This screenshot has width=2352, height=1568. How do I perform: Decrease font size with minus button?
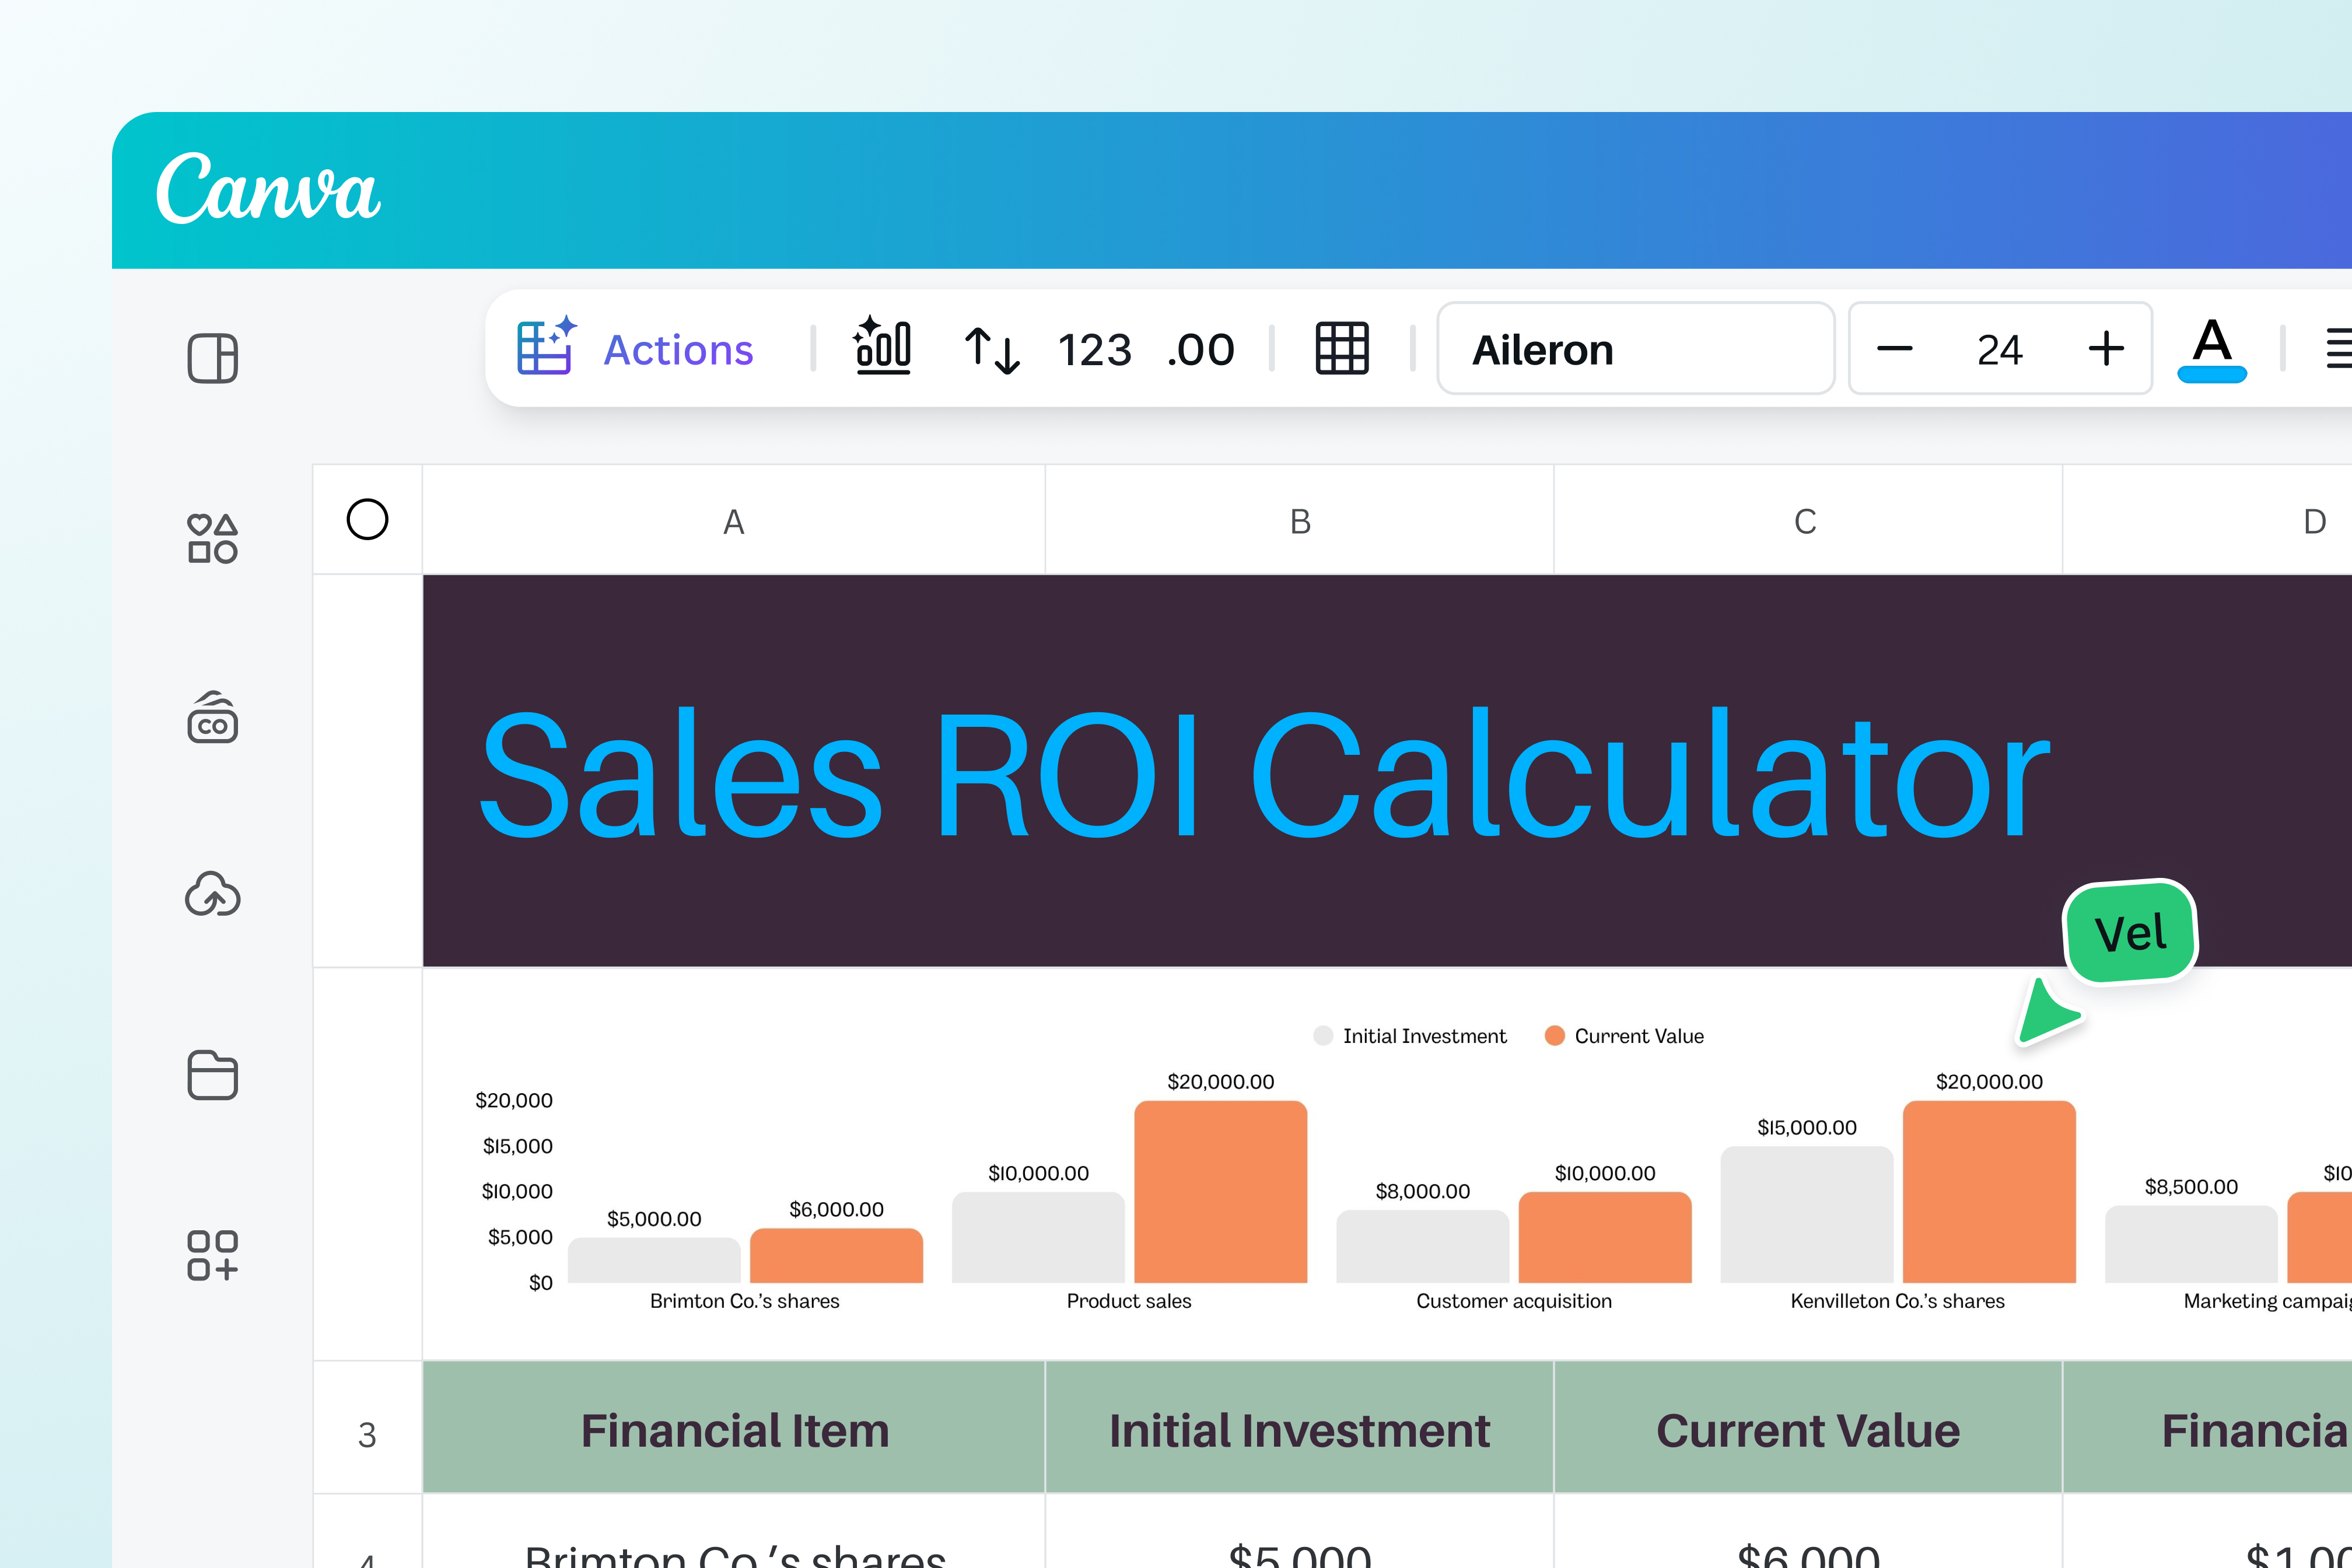[x=1894, y=349]
